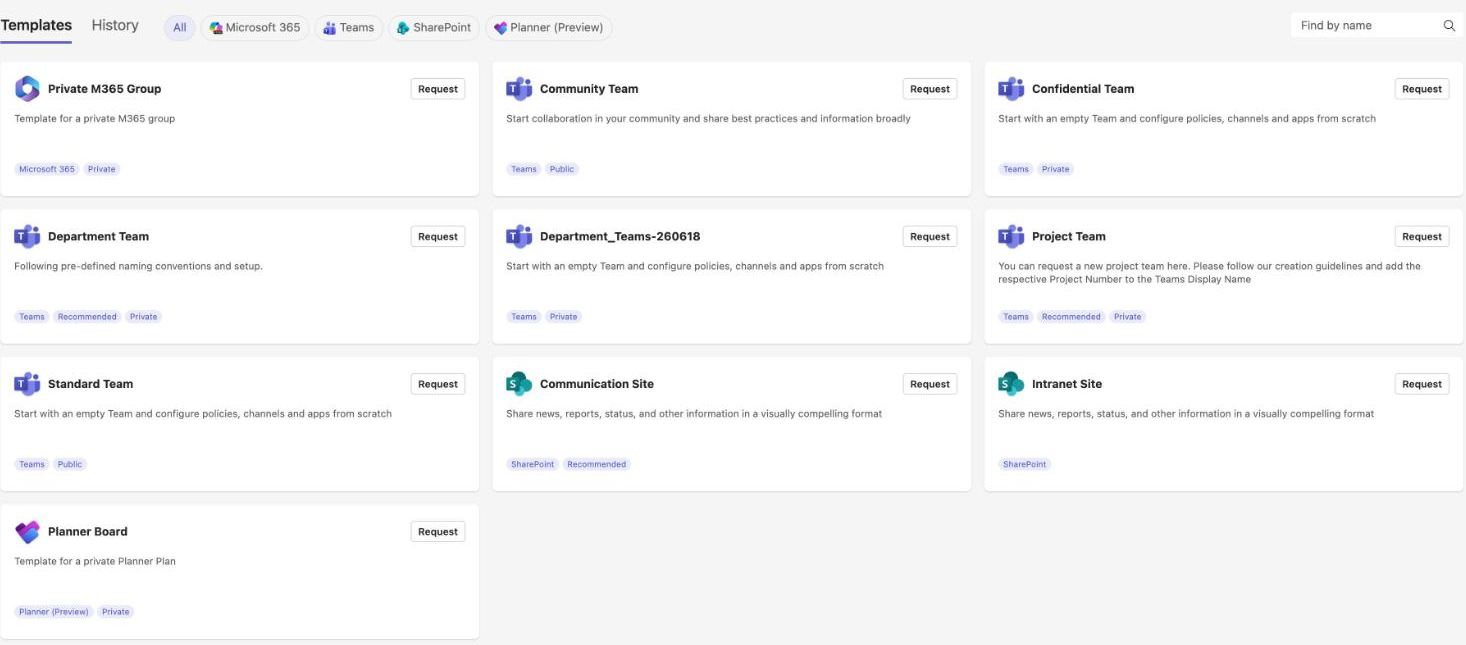Click the search magnifier icon
This screenshot has width=1466, height=645.
pos(1449,26)
